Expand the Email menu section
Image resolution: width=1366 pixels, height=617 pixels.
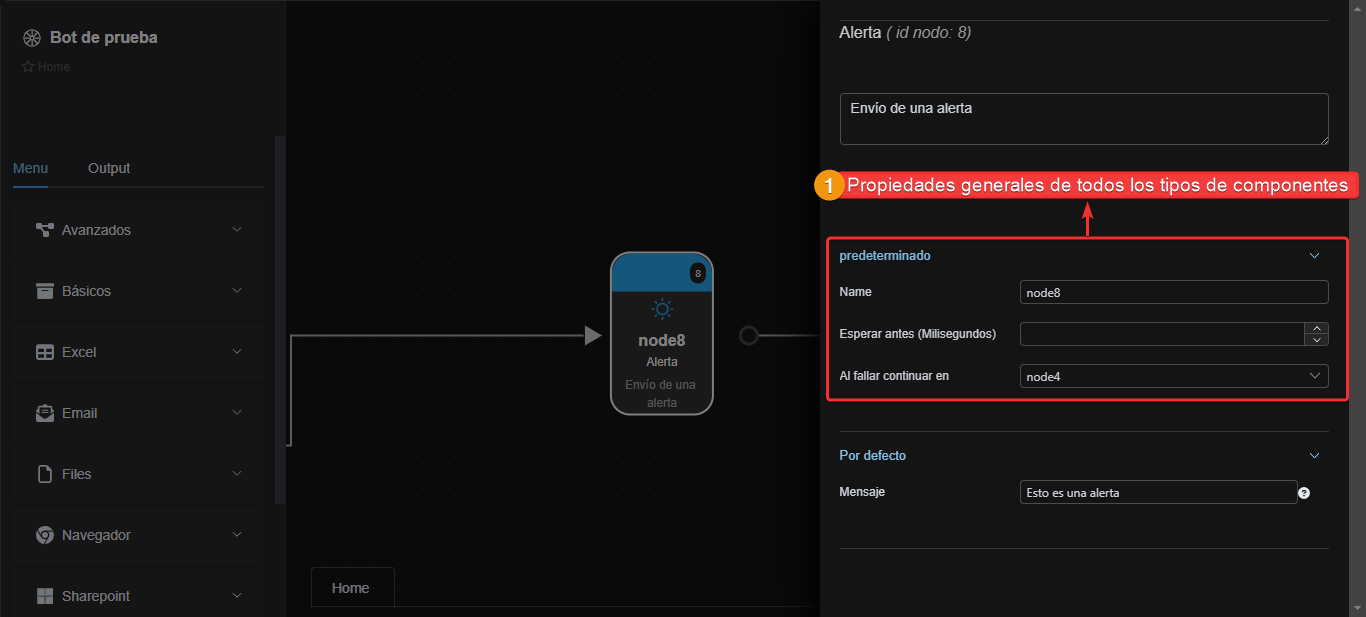pyautogui.click(x=237, y=413)
